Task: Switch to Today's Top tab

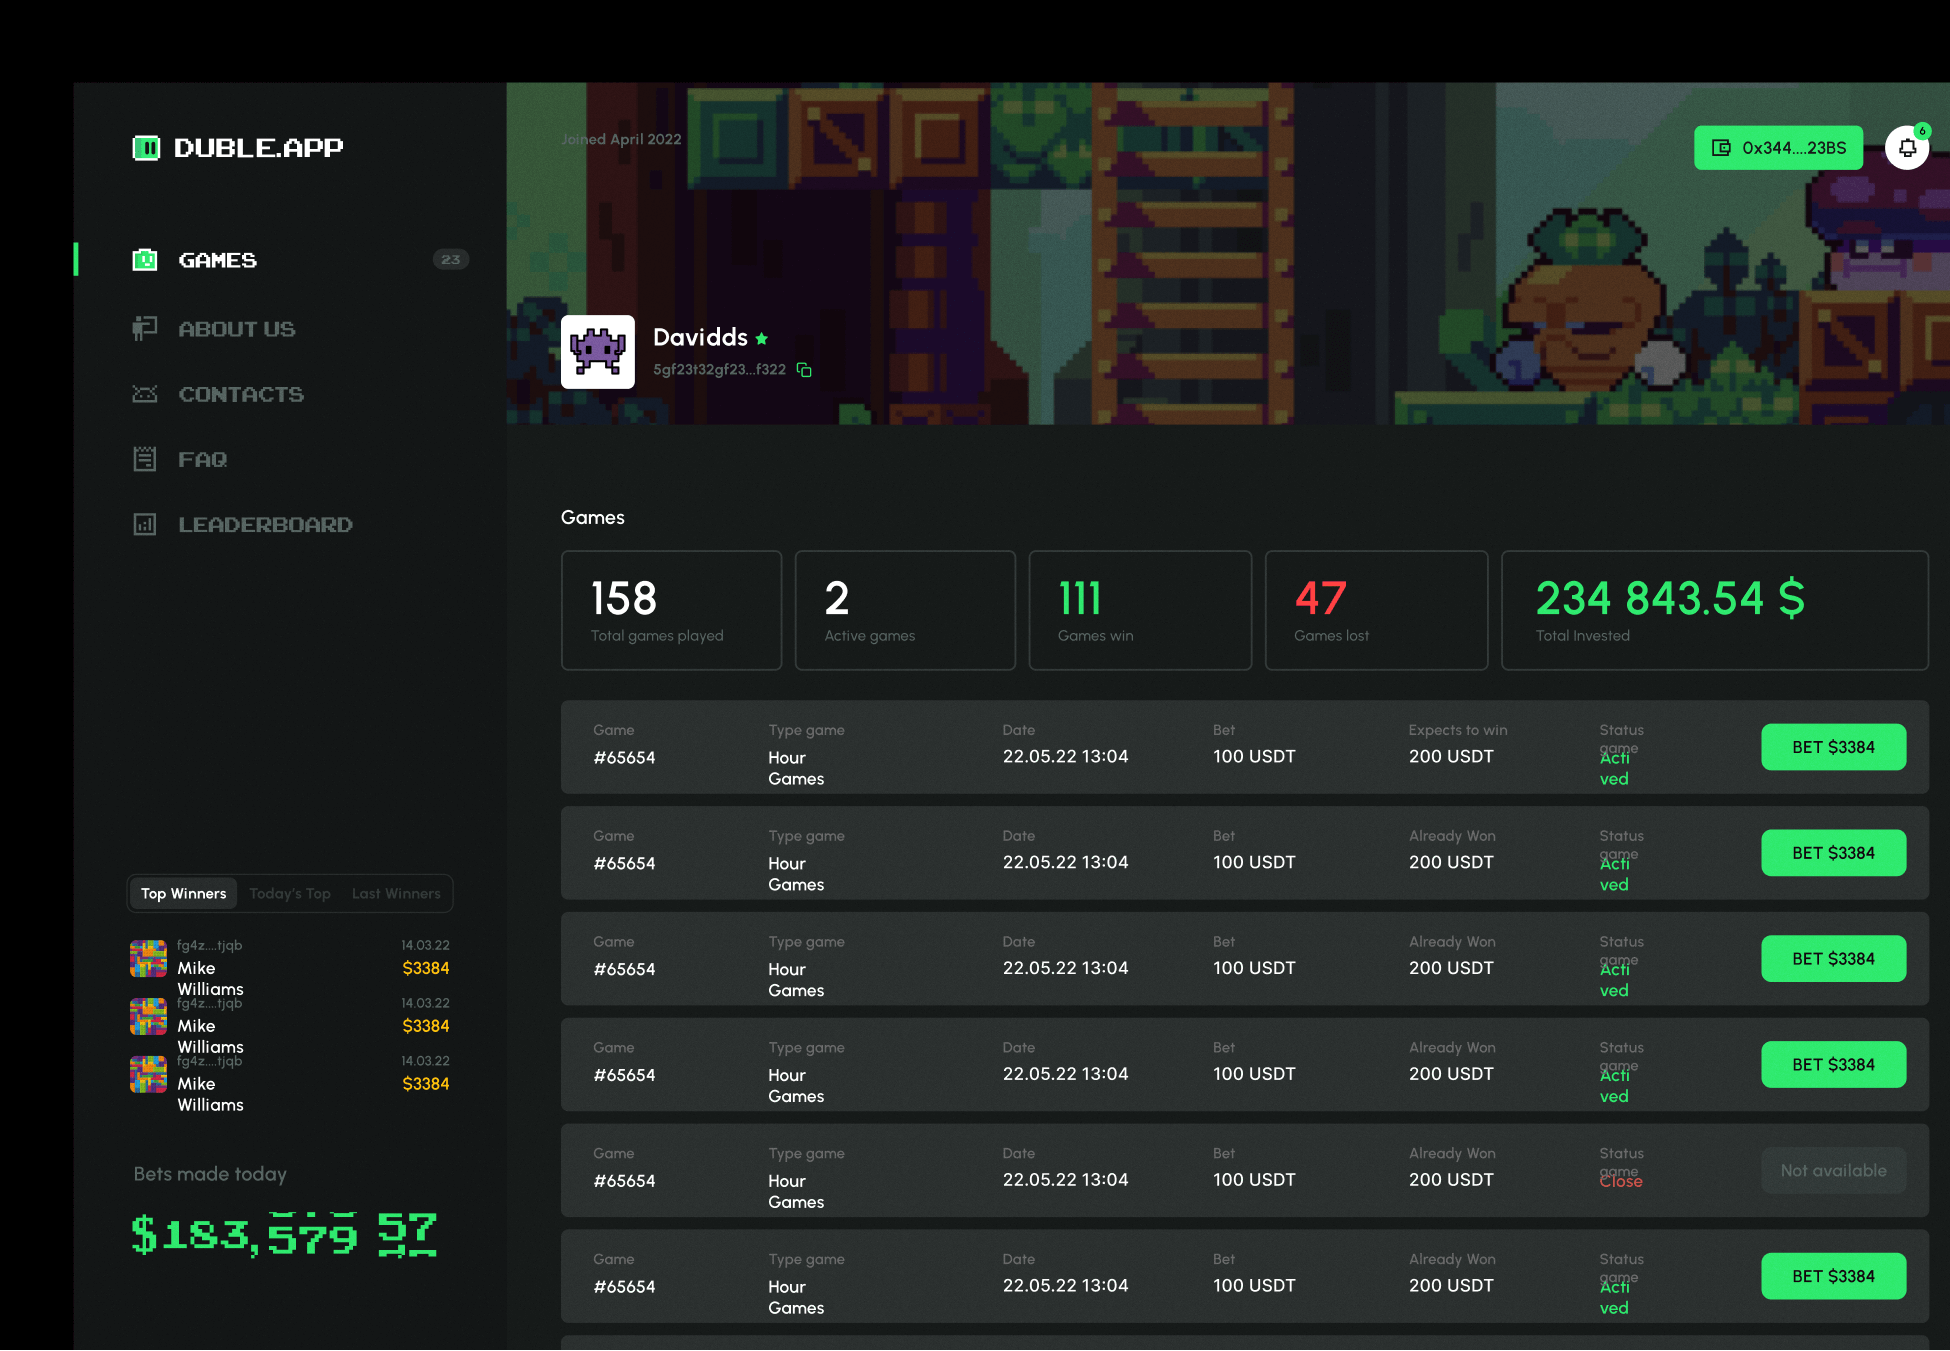Action: pyautogui.click(x=290, y=894)
